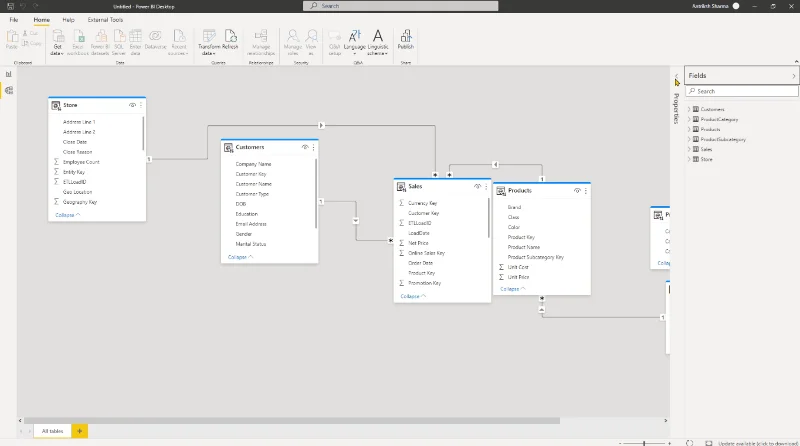
Task: Select the Home ribbon tab
Action: (x=41, y=20)
